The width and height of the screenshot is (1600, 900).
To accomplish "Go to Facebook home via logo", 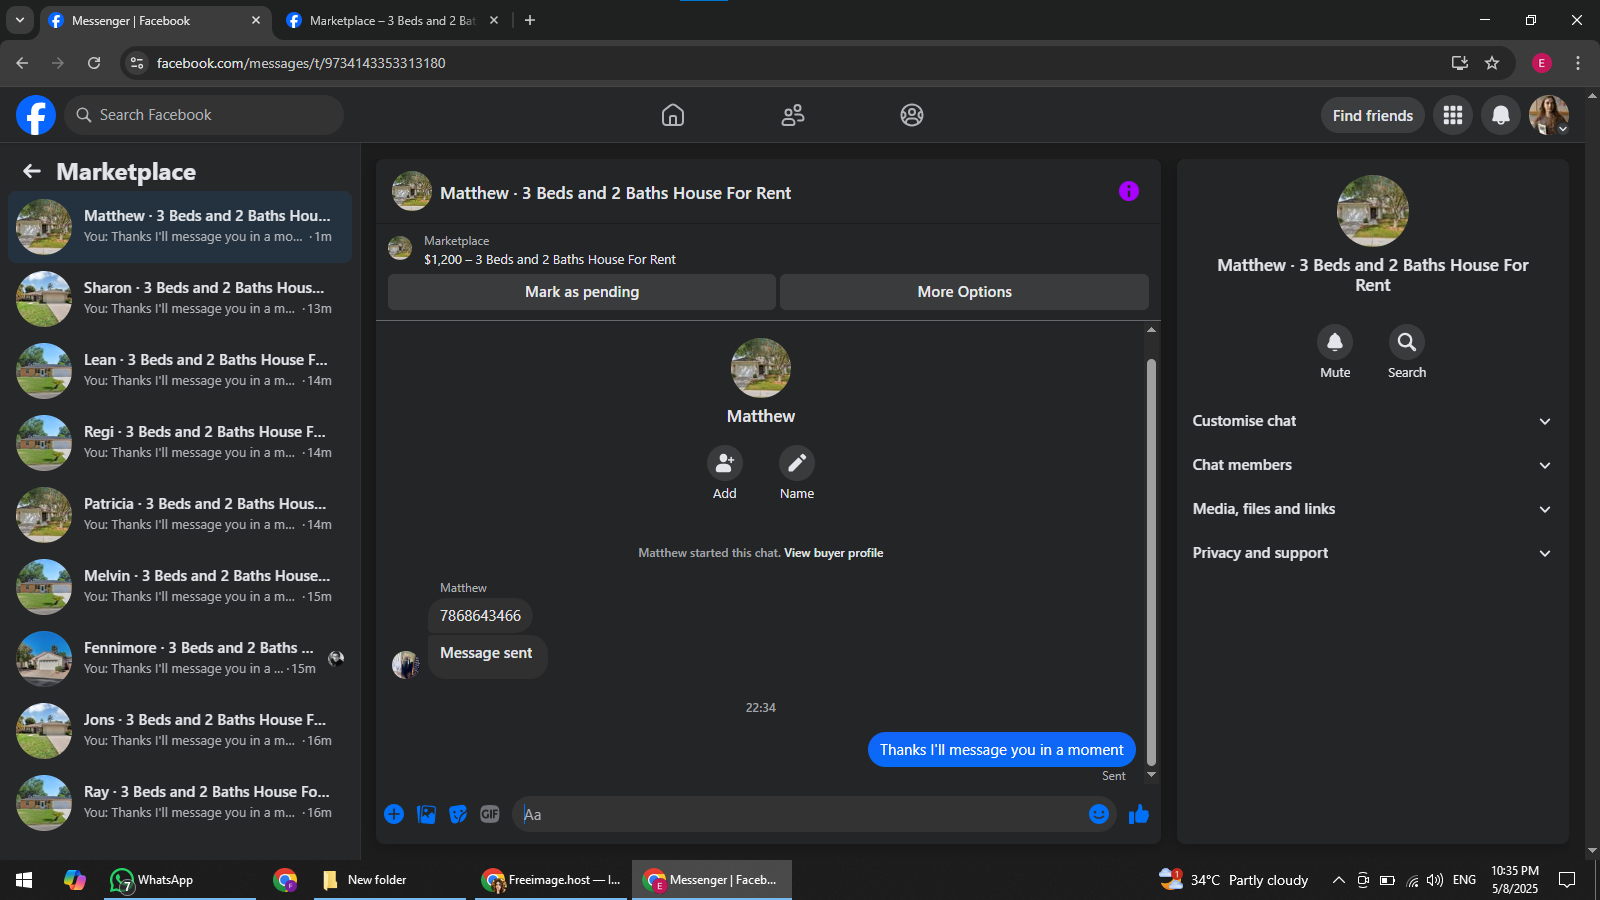I will pyautogui.click(x=36, y=115).
